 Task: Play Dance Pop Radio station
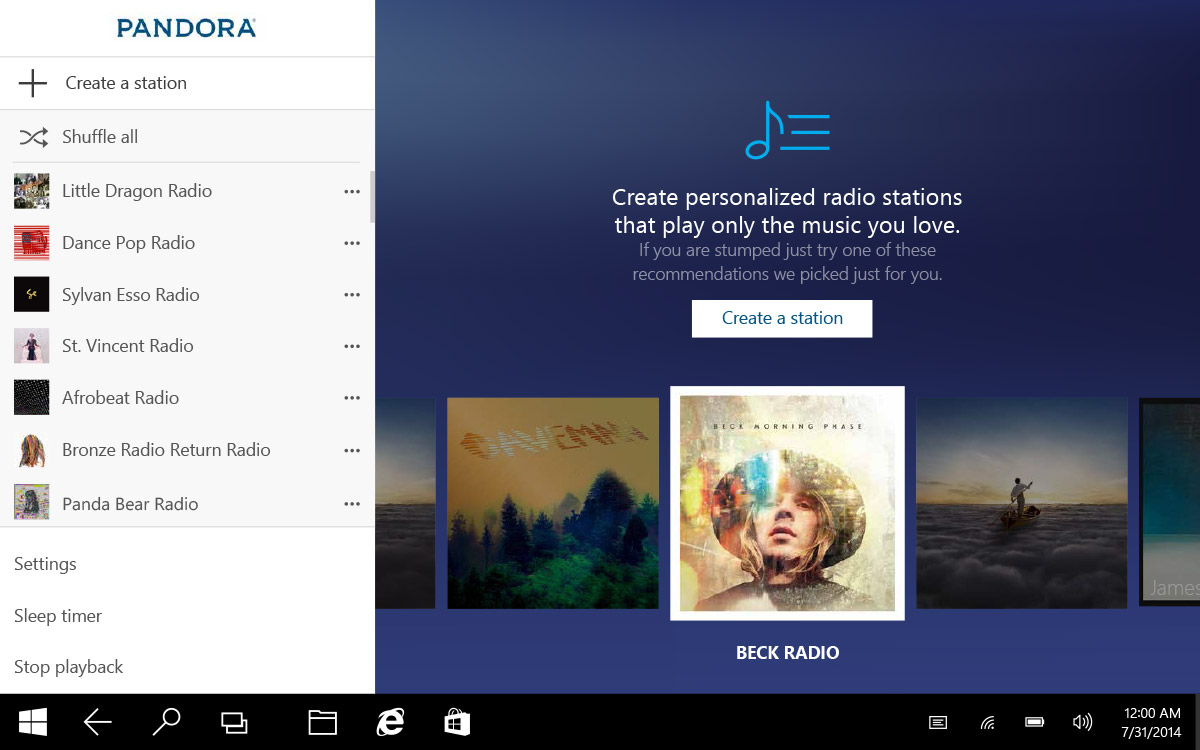point(128,243)
